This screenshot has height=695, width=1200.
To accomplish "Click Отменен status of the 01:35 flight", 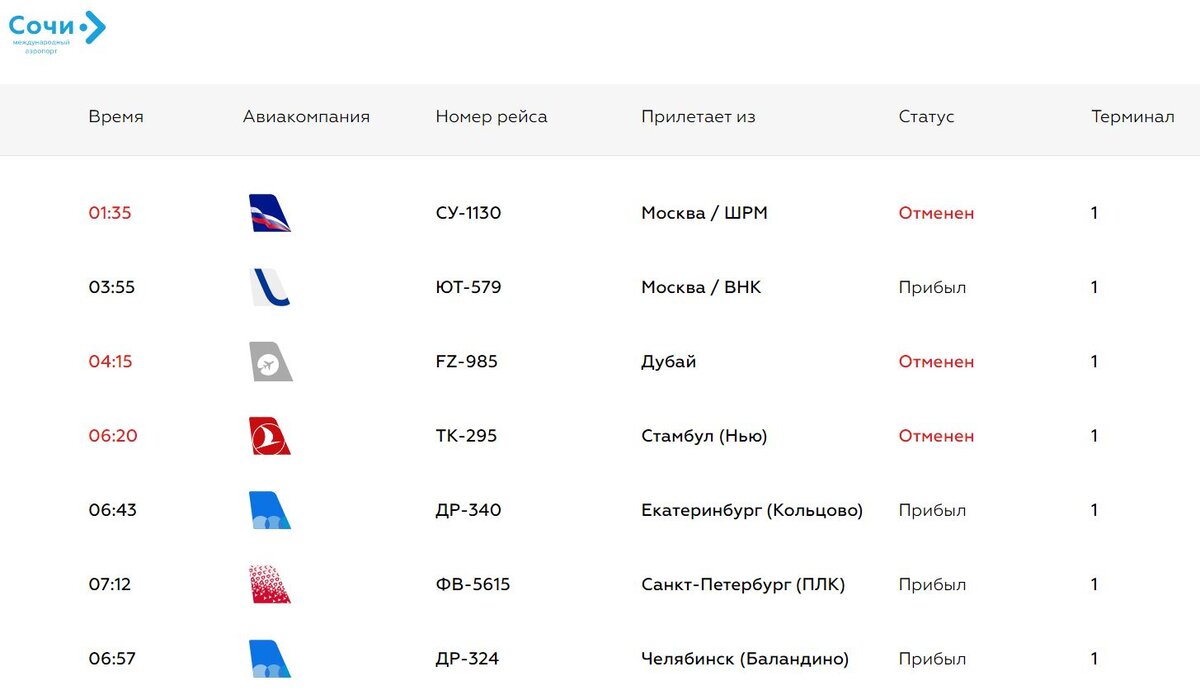I will 936,213.
